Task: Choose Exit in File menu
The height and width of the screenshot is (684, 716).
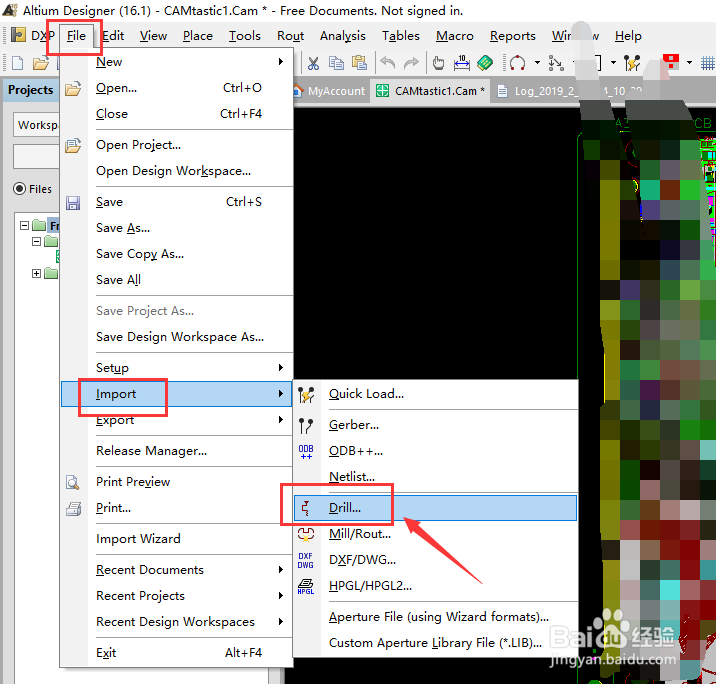Action: [x=177, y=653]
